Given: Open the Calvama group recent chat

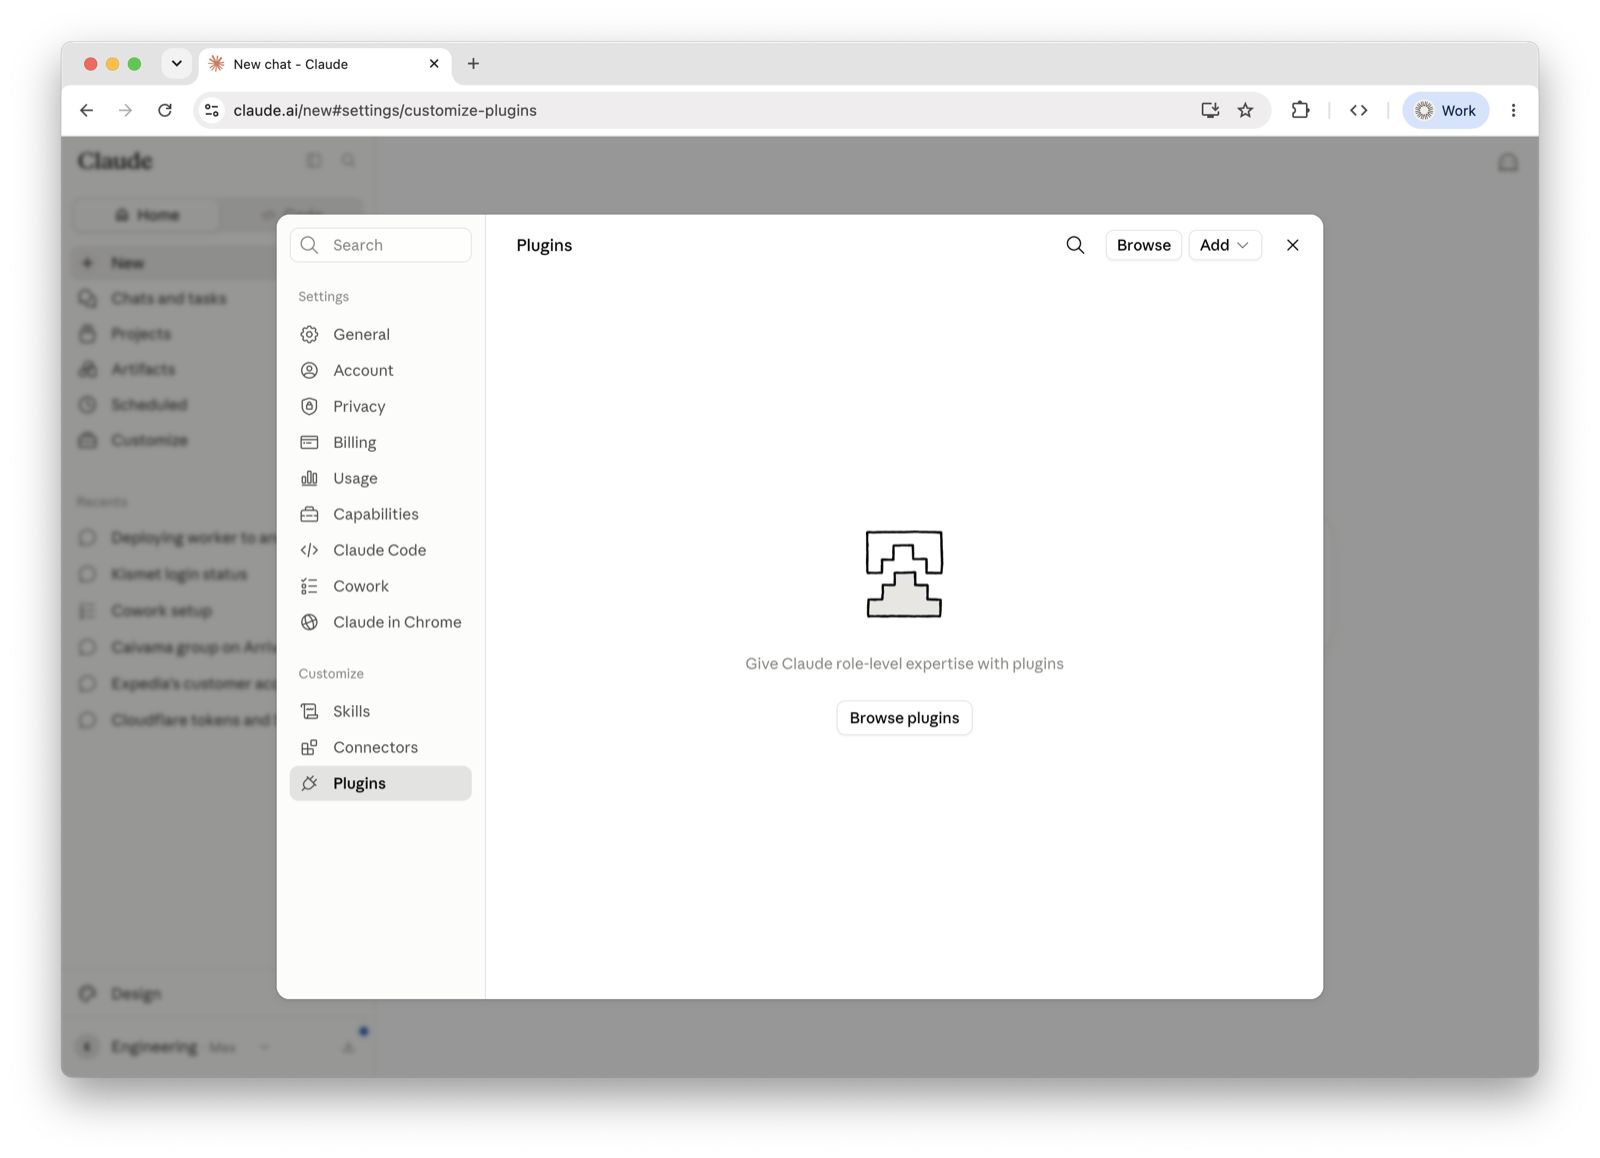Looking at the screenshot, I should pos(175,647).
